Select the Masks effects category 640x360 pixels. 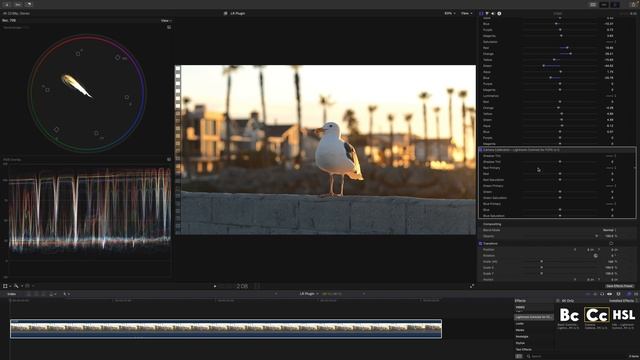click(x=520, y=330)
